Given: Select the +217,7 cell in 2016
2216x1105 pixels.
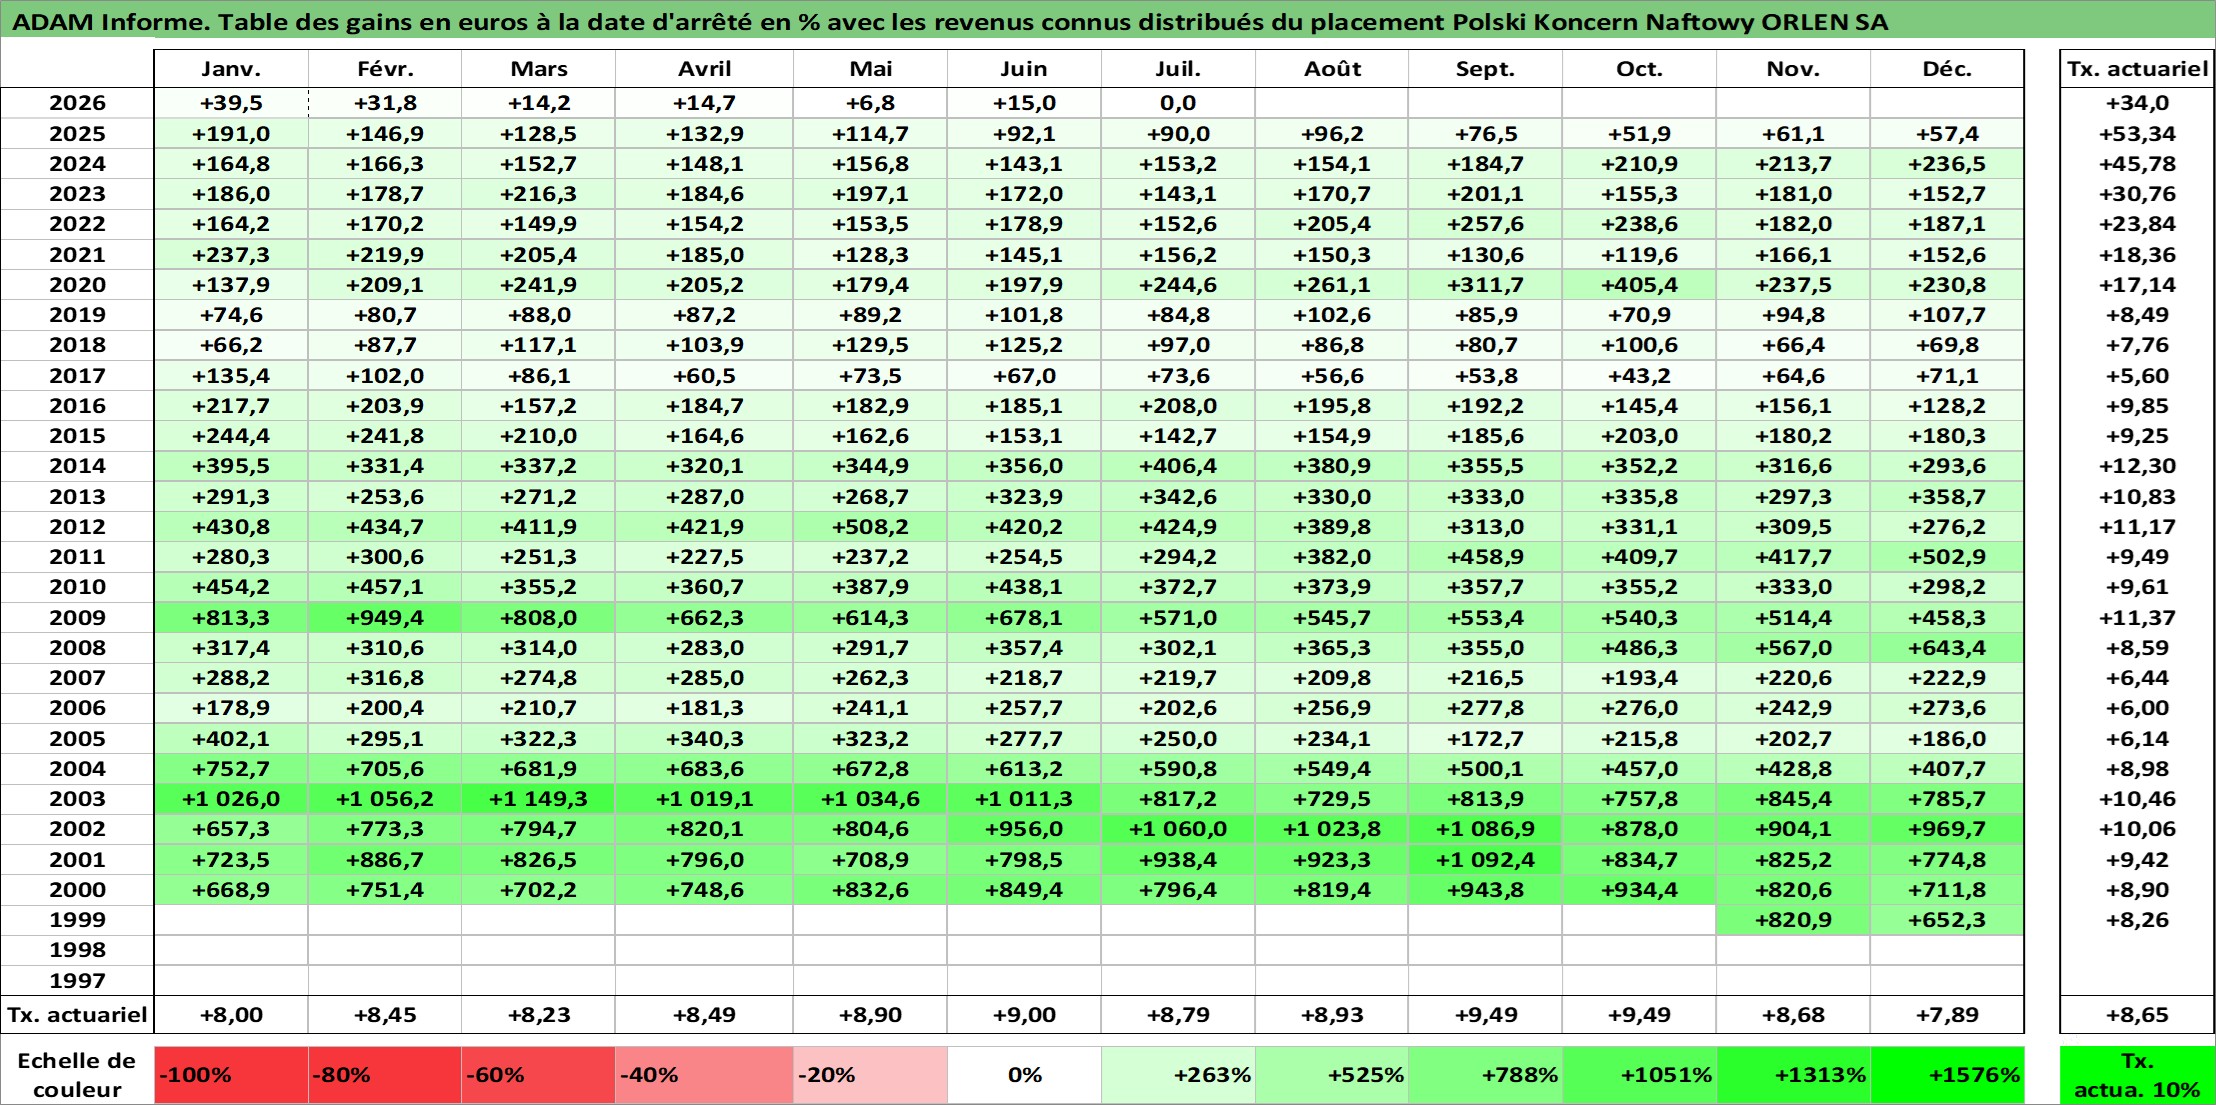Looking at the screenshot, I should (231, 406).
